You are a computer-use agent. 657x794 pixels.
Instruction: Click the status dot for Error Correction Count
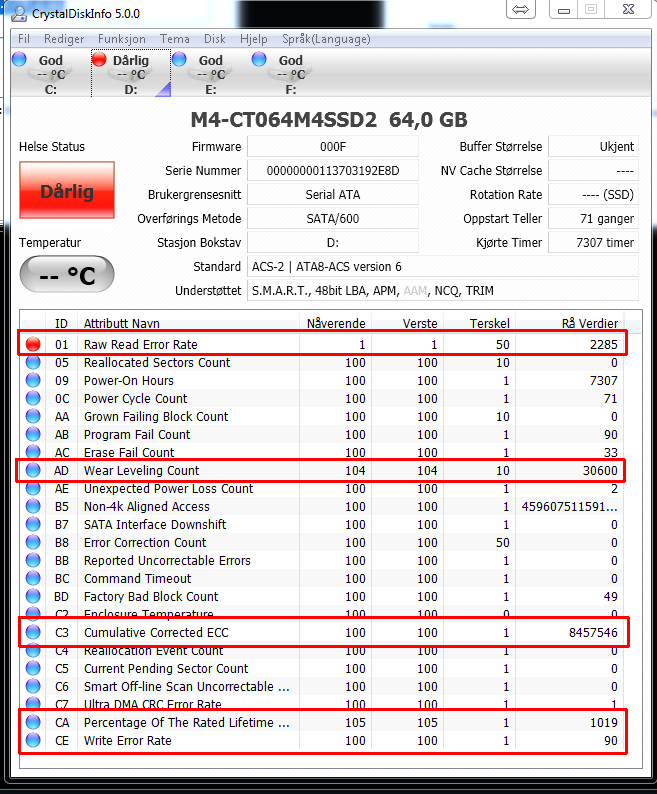[33, 542]
